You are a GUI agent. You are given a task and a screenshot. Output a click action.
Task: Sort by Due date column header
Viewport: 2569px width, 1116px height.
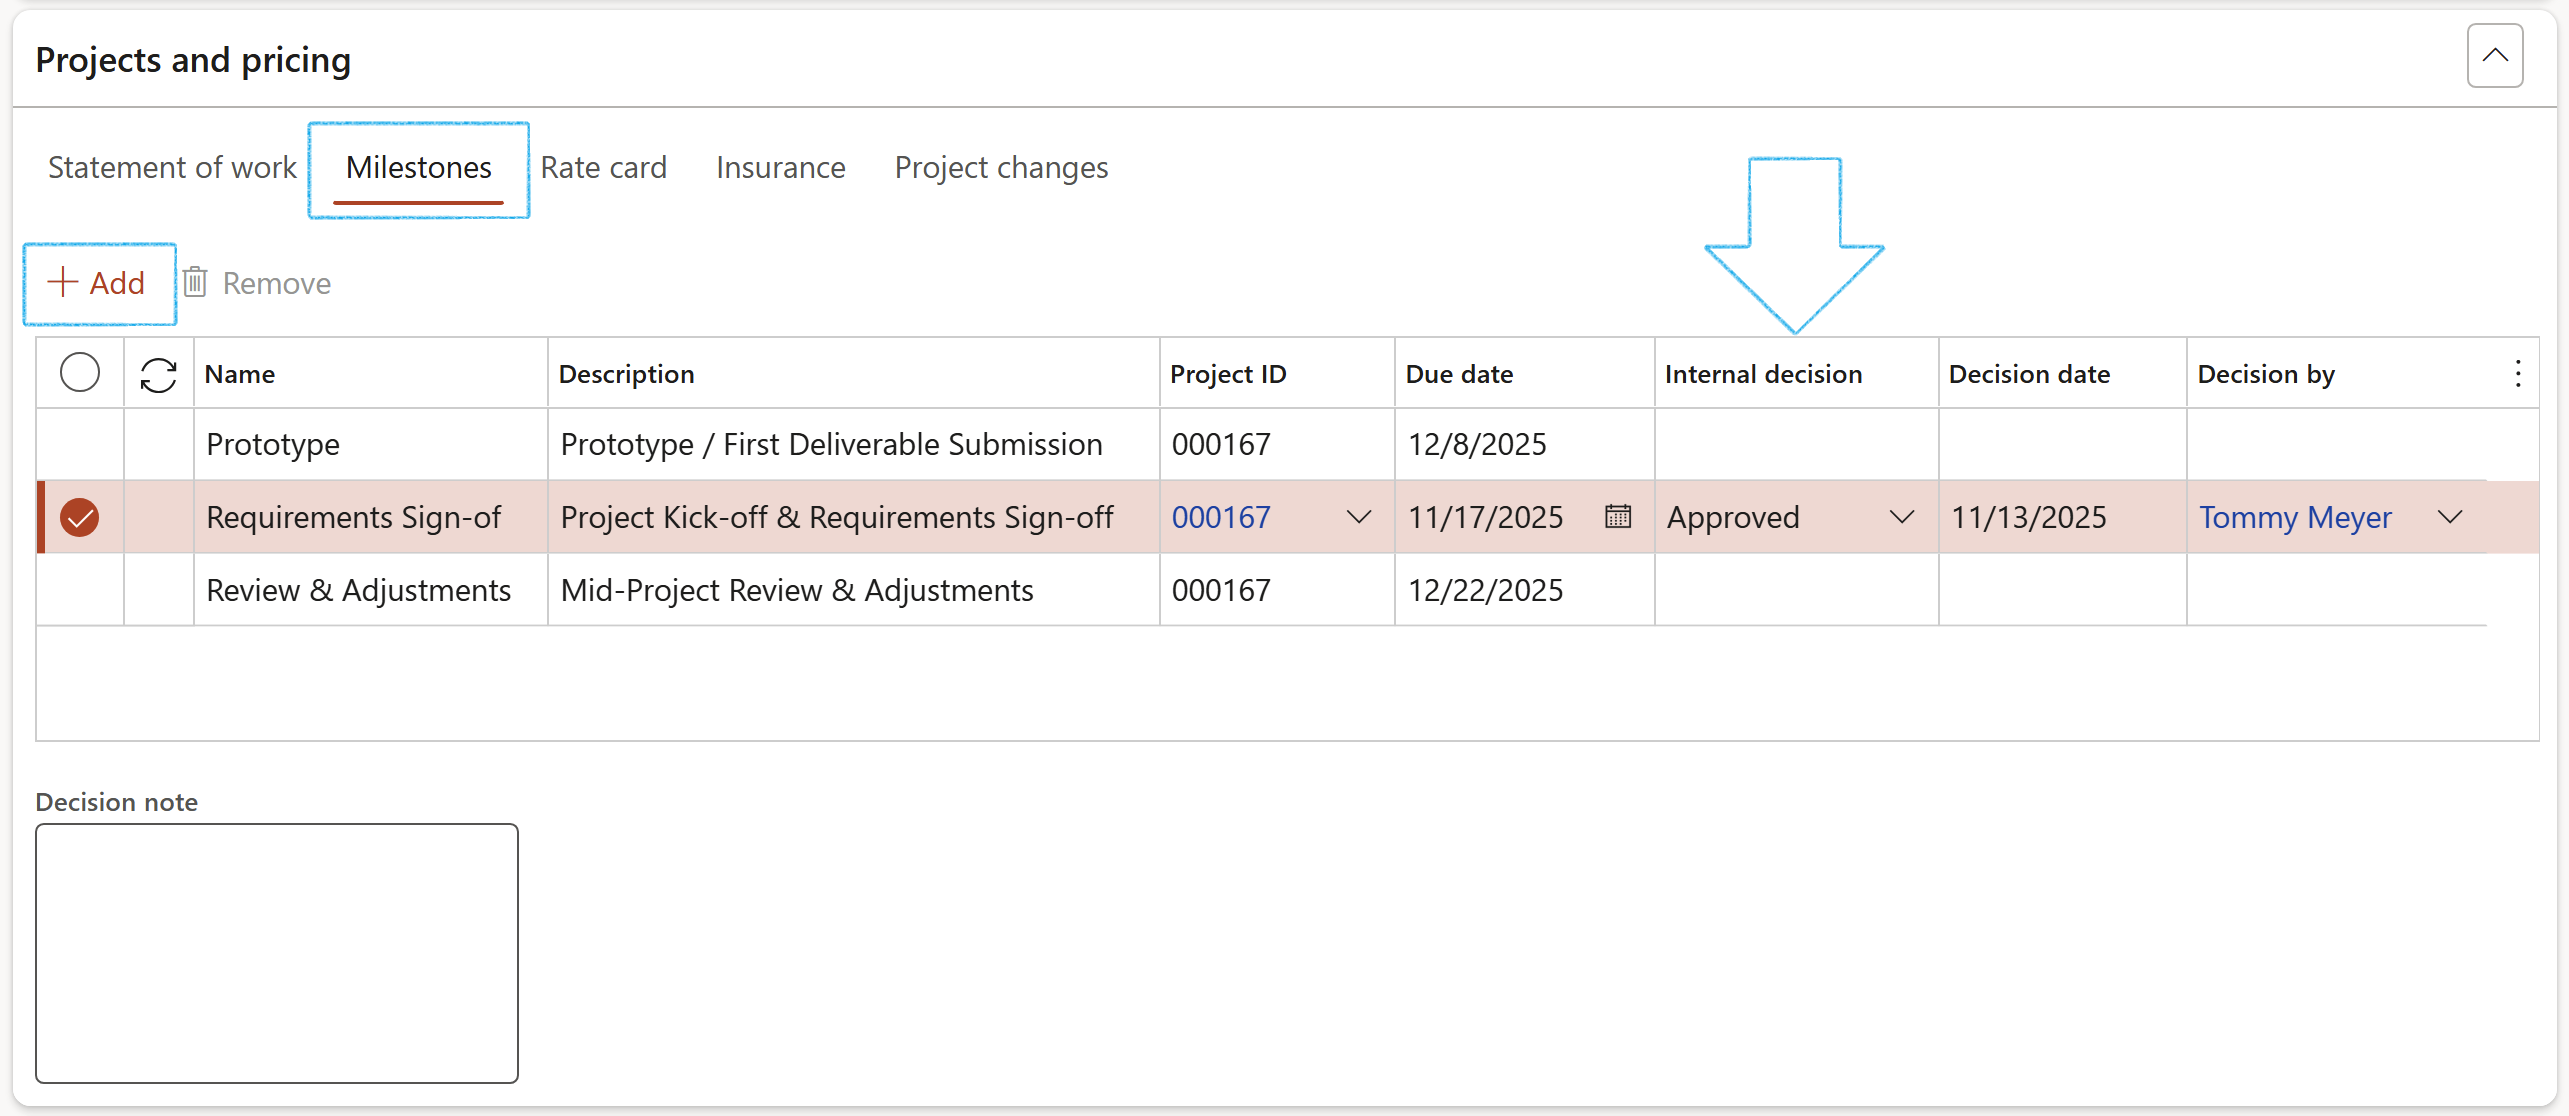click(1459, 374)
